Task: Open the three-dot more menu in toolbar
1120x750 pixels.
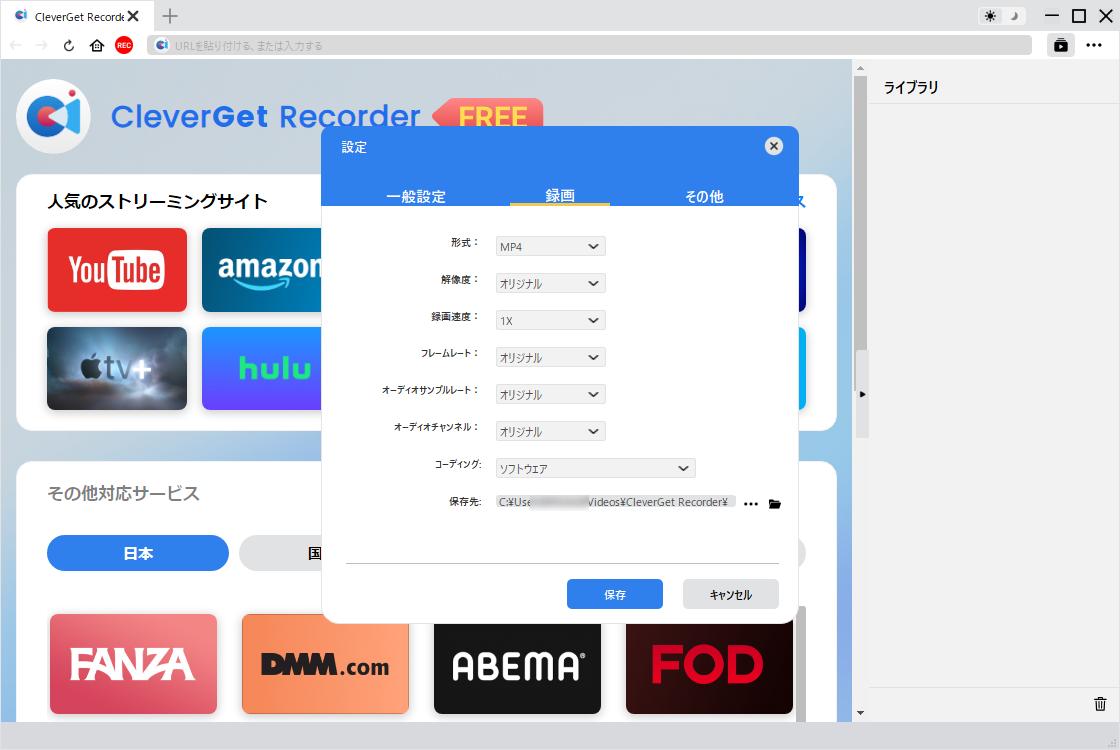Action: [1094, 45]
